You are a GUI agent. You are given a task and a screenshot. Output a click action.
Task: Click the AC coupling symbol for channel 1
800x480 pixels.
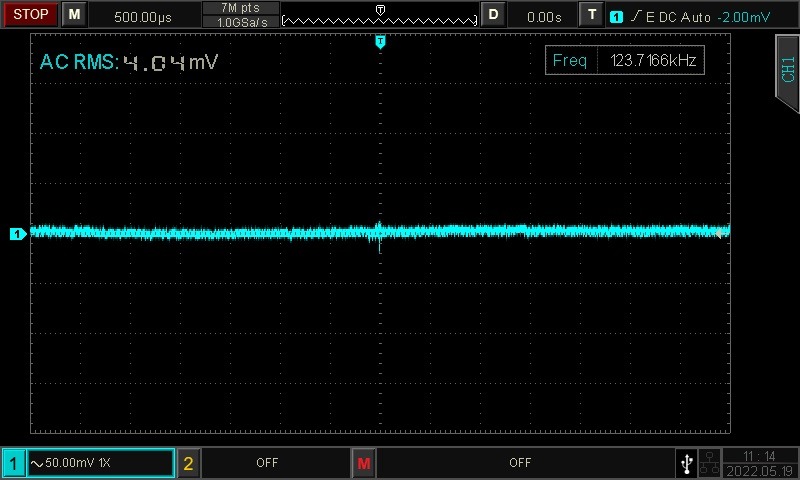pyautogui.click(x=37, y=464)
